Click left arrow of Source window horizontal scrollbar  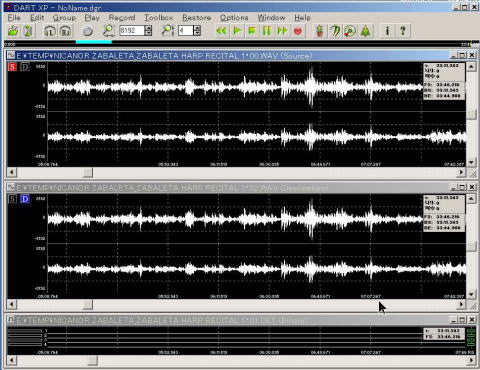click(x=12, y=172)
